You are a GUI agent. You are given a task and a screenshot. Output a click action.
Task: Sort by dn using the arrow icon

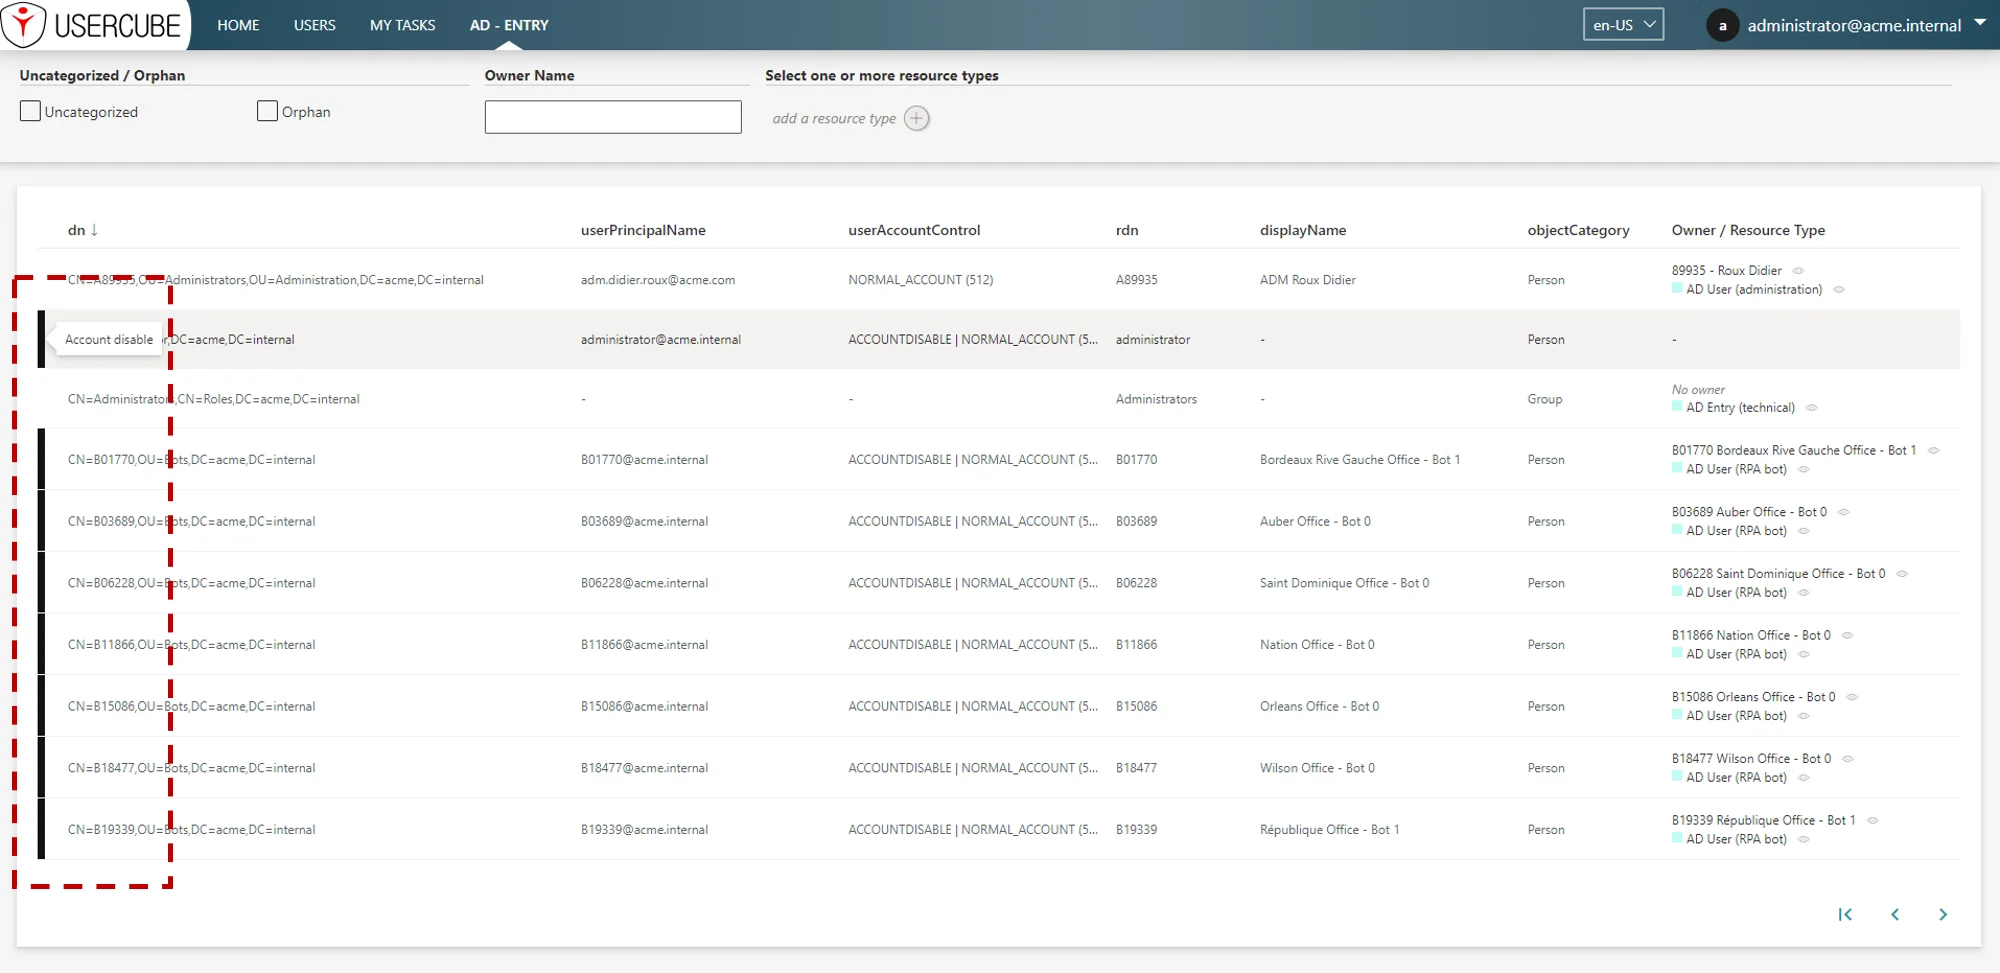pyautogui.click(x=94, y=230)
